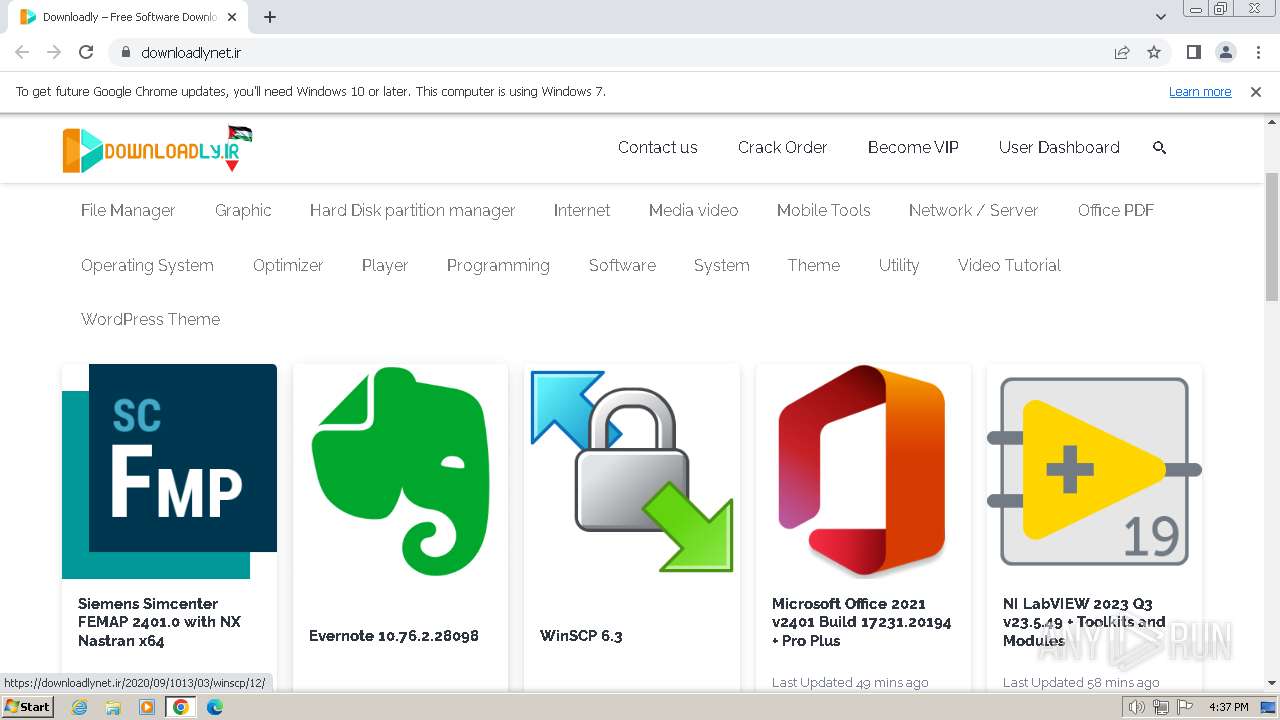Click browser back arrow
1280x720 pixels.
pos(22,52)
